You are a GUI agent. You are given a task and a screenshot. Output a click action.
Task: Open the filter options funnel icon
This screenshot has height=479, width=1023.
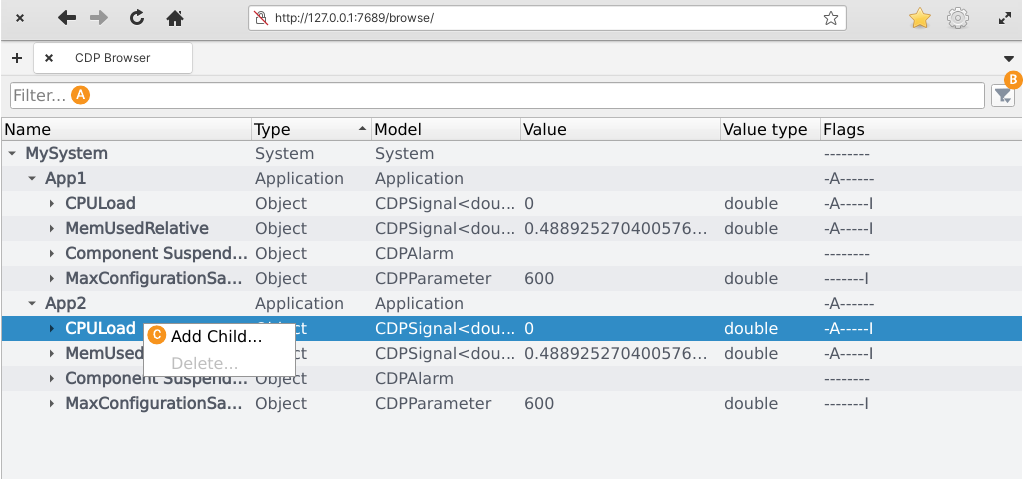pyautogui.click(x=1002, y=95)
